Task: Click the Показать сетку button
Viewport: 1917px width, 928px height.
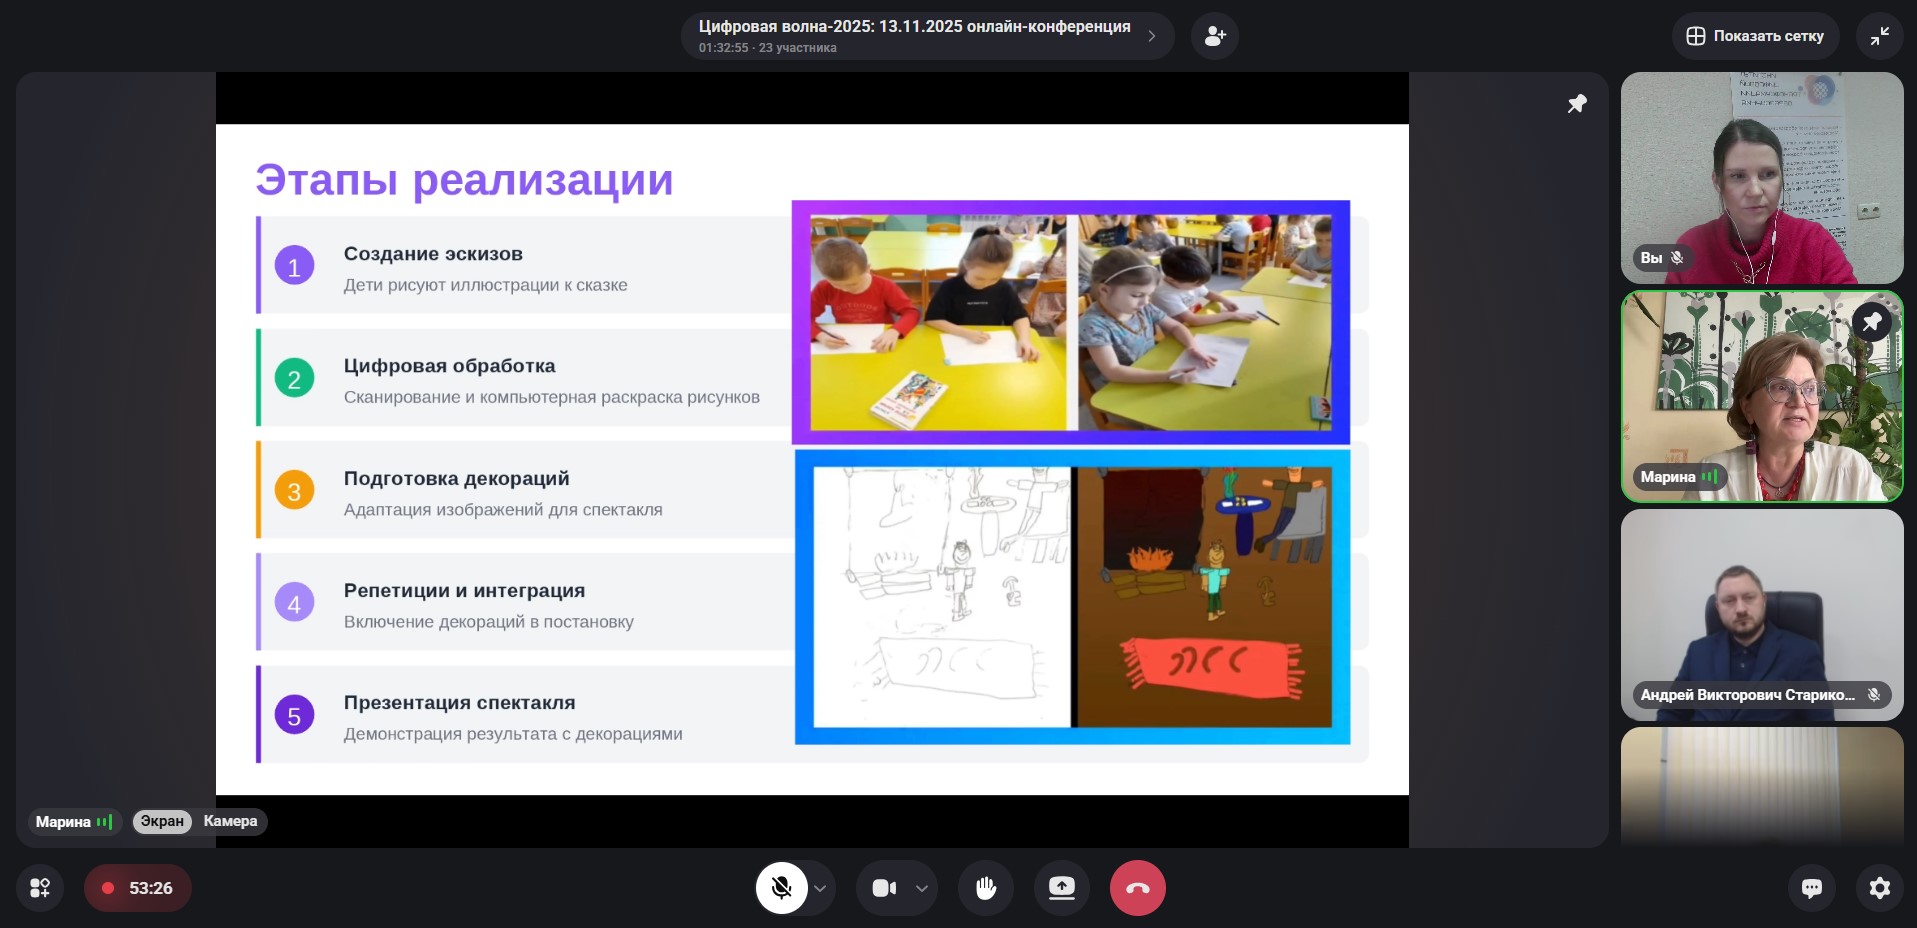Action: pyautogui.click(x=1755, y=36)
